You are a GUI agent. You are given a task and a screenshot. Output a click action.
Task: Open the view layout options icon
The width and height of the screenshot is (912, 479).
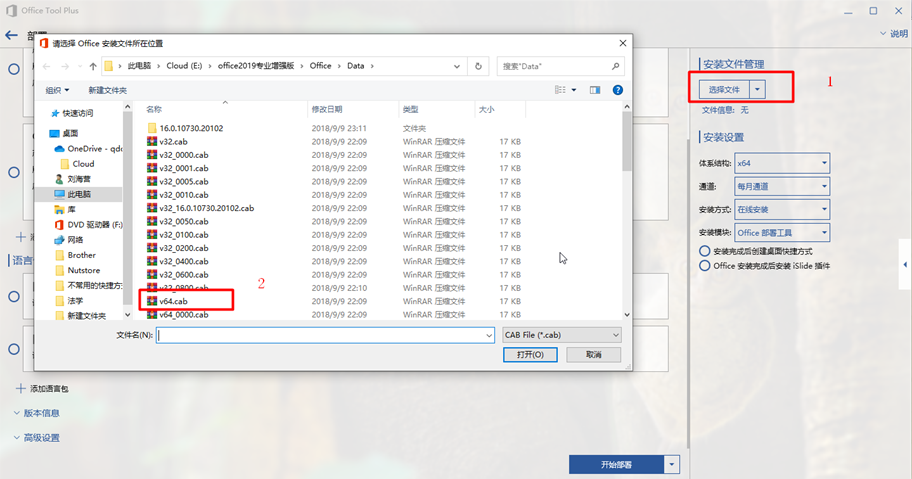[563, 90]
